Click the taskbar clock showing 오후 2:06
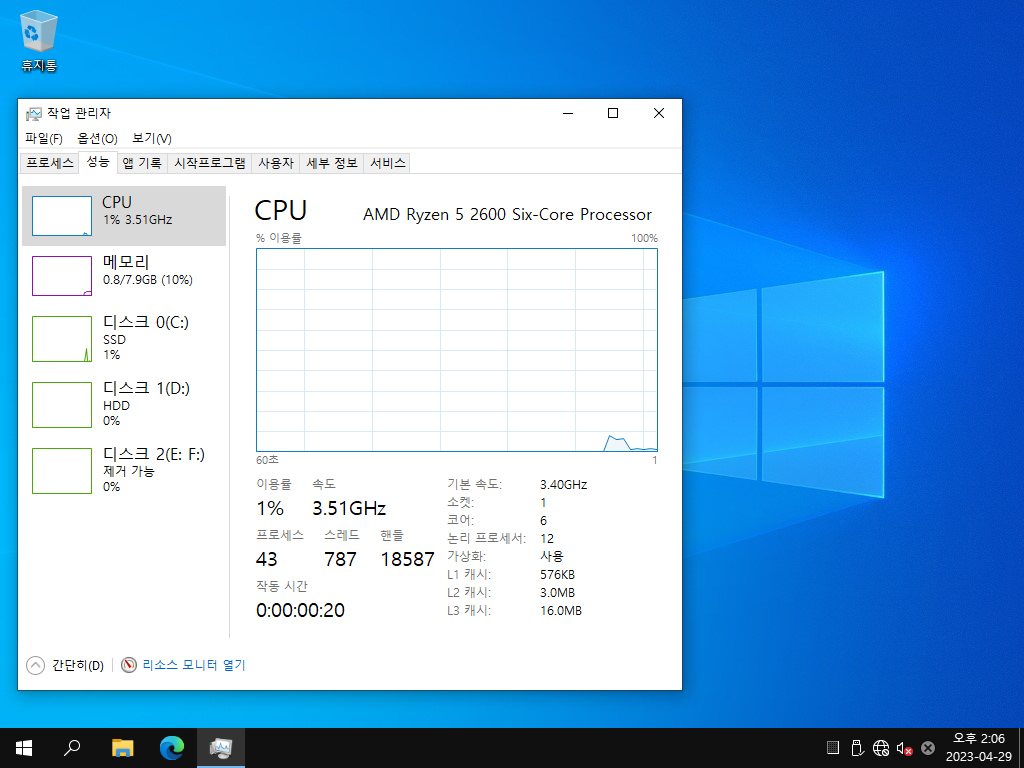Viewport: 1024px width, 768px height. coord(978,739)
